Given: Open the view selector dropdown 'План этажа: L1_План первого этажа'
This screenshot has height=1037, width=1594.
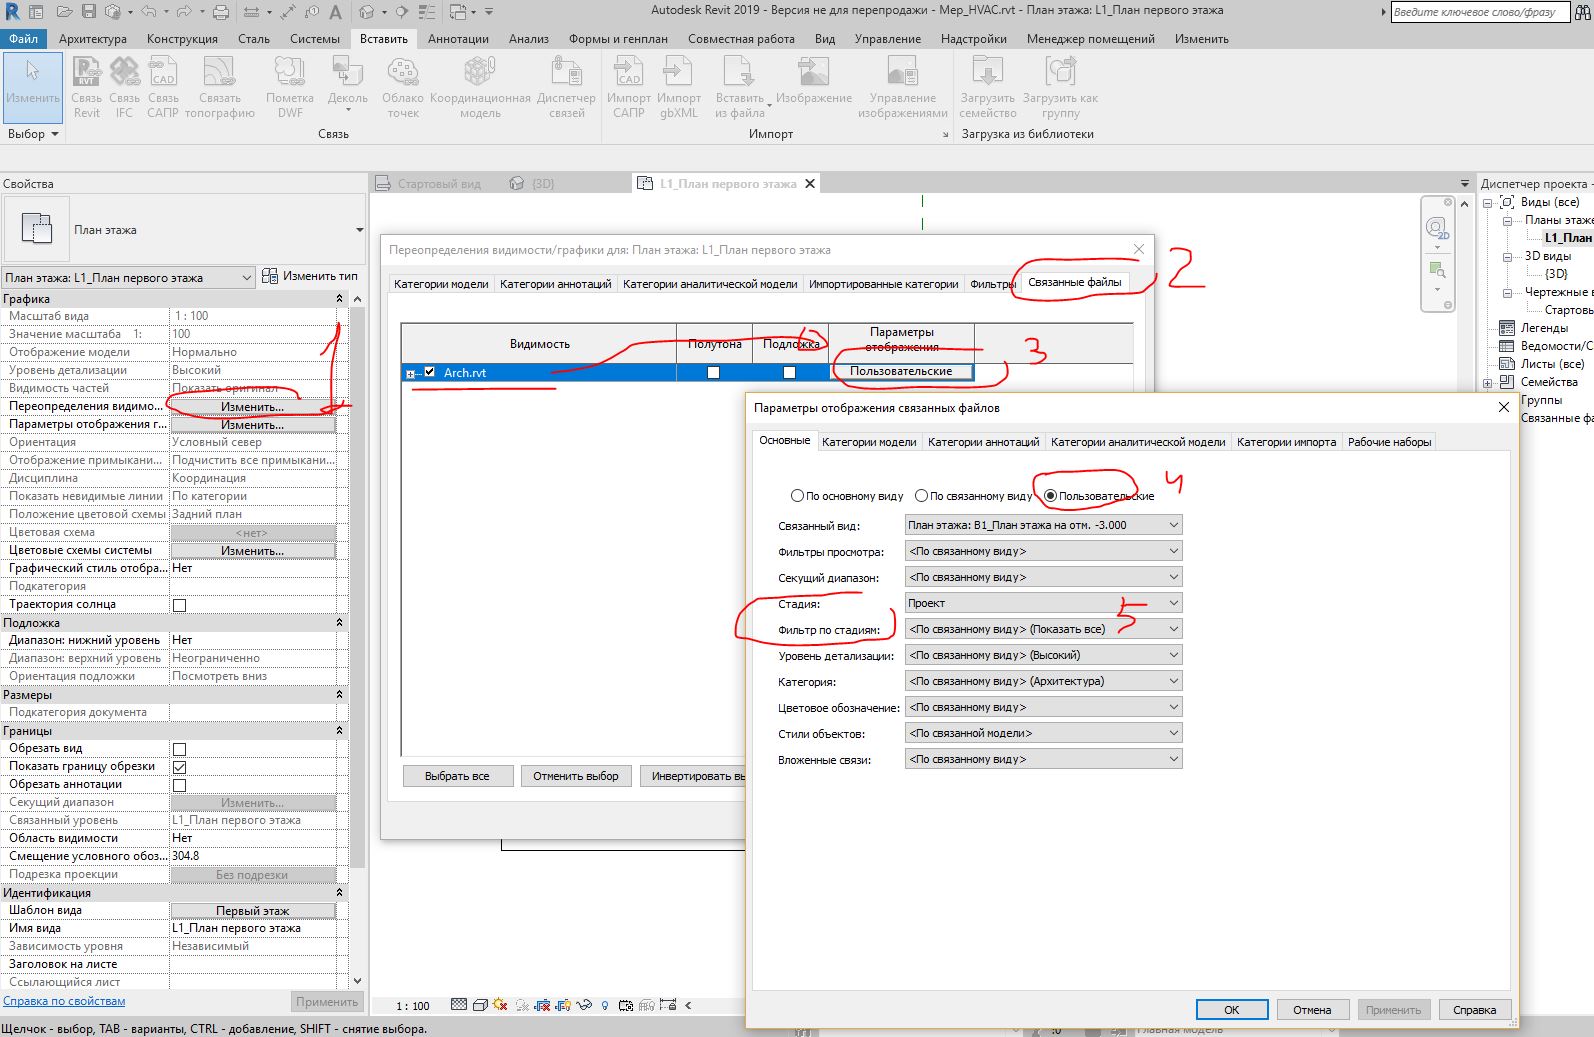Looking at the screenshot, I should click(x=128, y=278).
